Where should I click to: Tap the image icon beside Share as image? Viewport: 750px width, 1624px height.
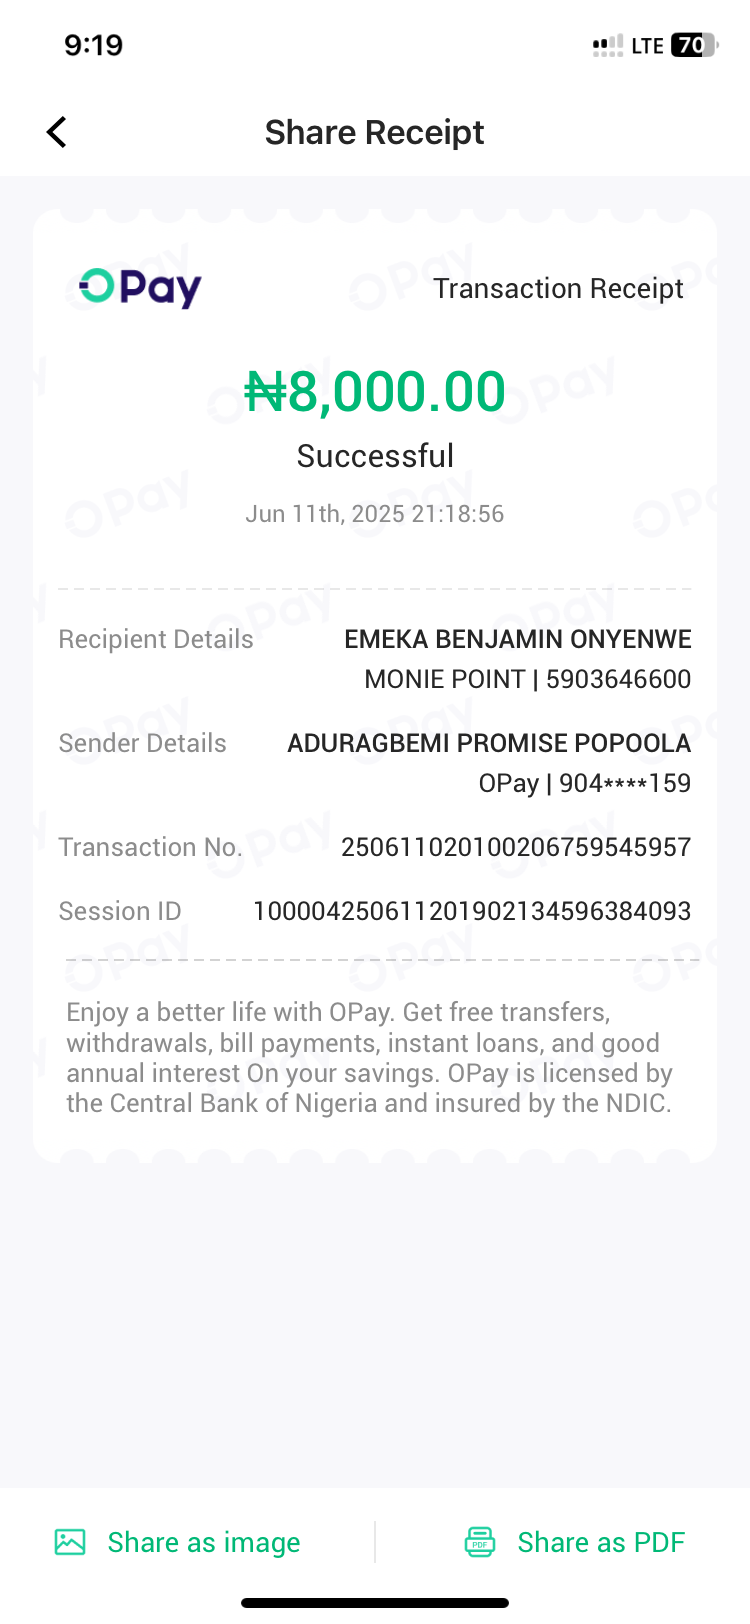pos(70,1542)
